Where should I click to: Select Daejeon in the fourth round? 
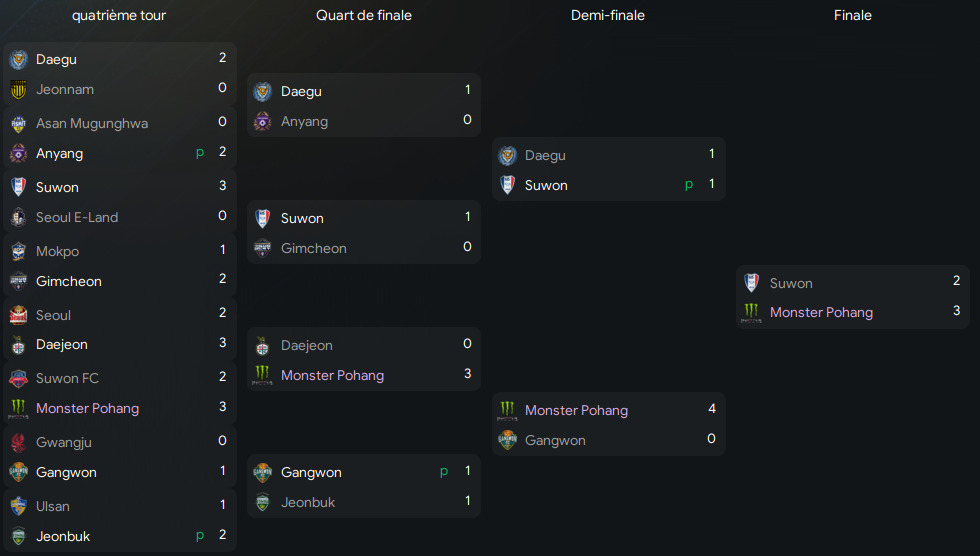coord(62,345)
